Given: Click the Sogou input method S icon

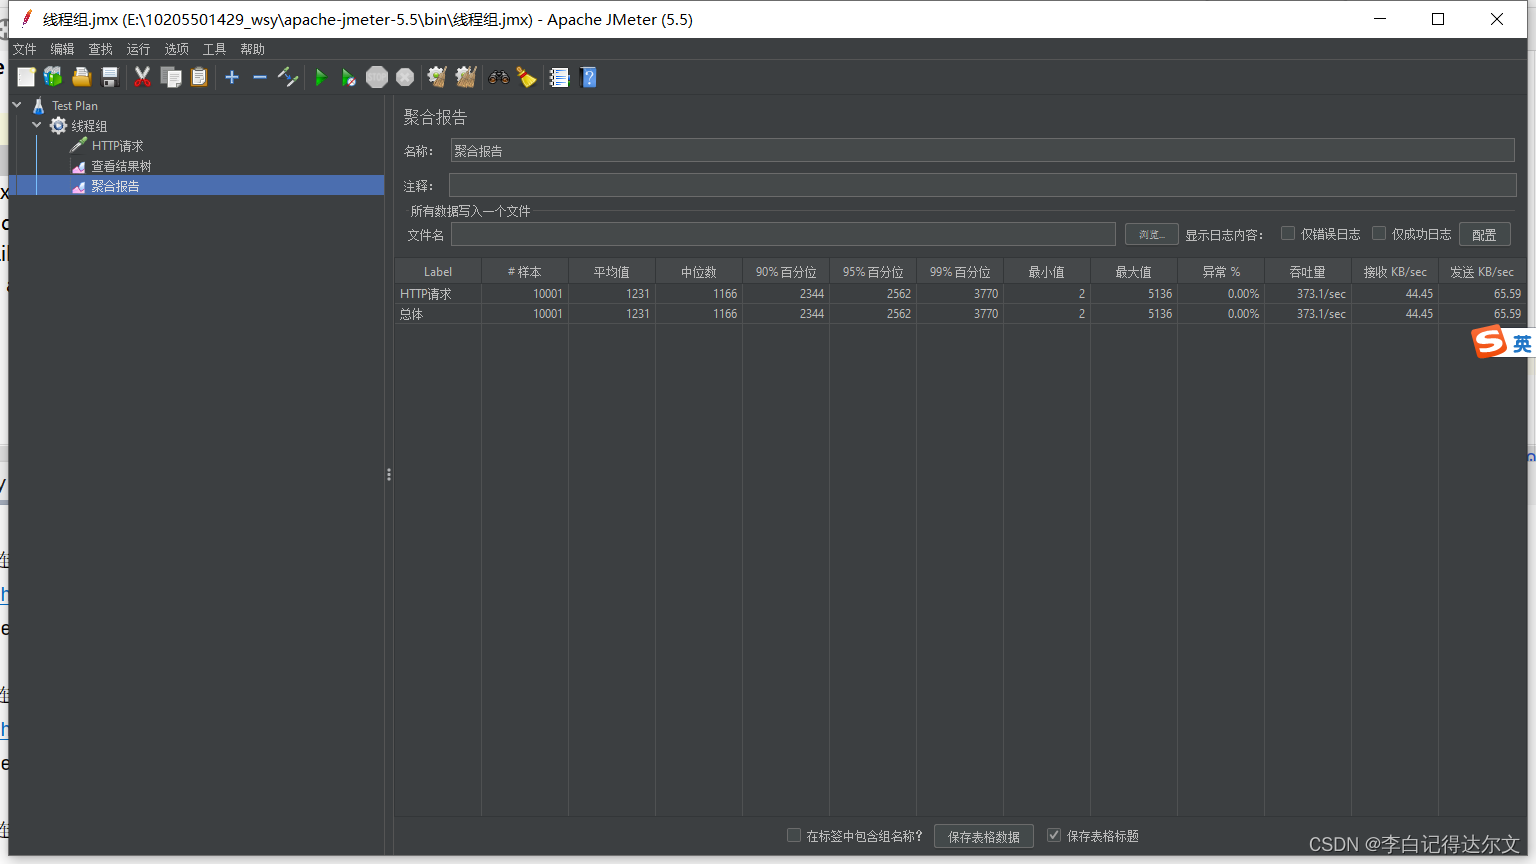Looking at the screenshot, I should (x=1489, y=342).
